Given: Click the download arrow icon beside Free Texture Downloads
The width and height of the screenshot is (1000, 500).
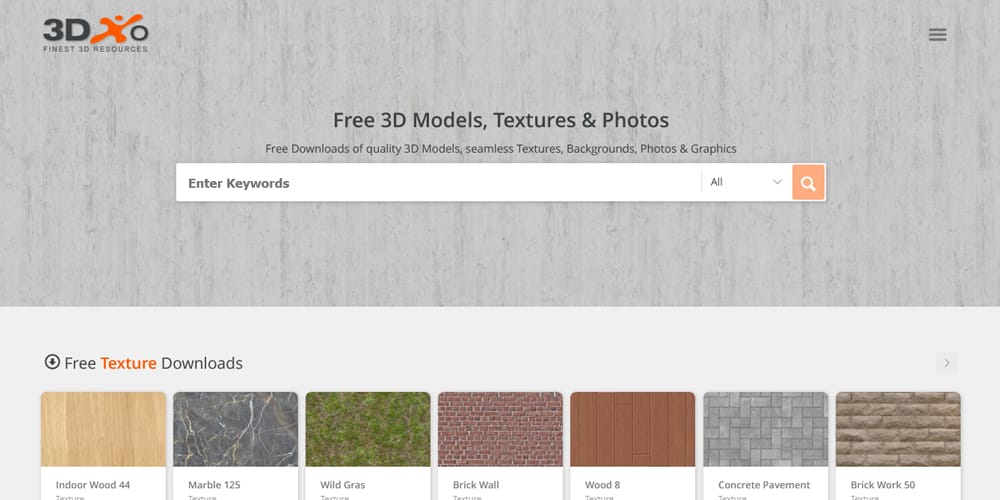Looking at the screenshot, I should (x=52, y=362).
